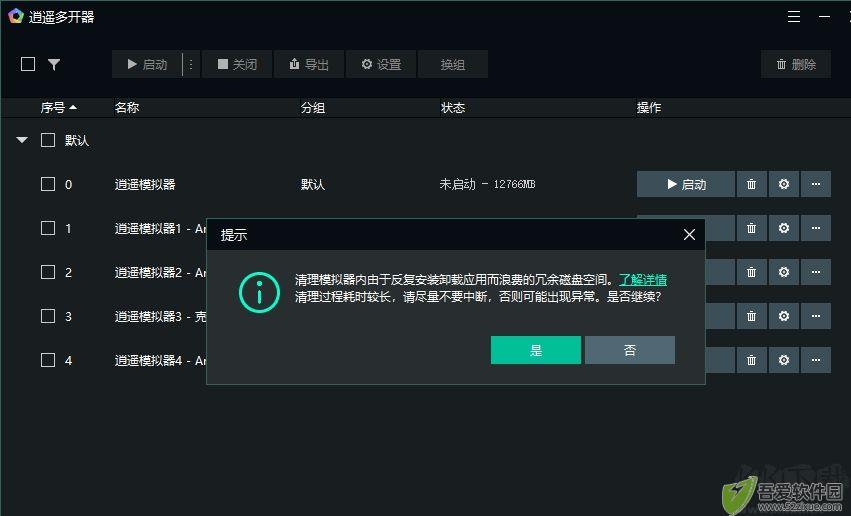Click the toolbar 启动 start button
This screenshot has width=851, height=516.
[147, 64]
